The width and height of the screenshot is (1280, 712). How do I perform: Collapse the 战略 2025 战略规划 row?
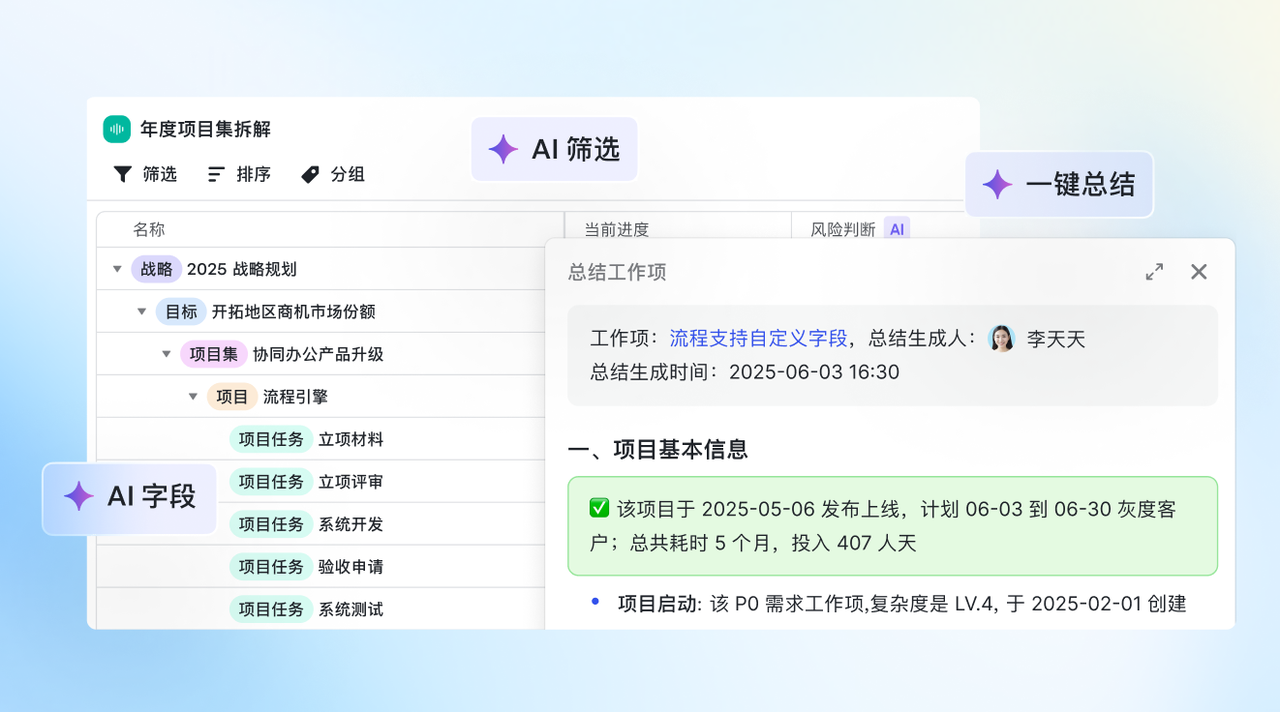(117, 269)
